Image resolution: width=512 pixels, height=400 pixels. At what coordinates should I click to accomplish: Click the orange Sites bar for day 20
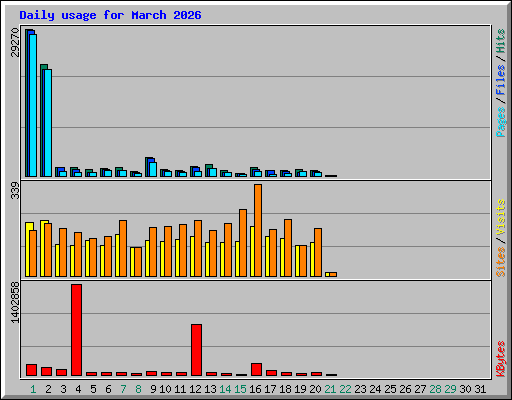point(318,252)
